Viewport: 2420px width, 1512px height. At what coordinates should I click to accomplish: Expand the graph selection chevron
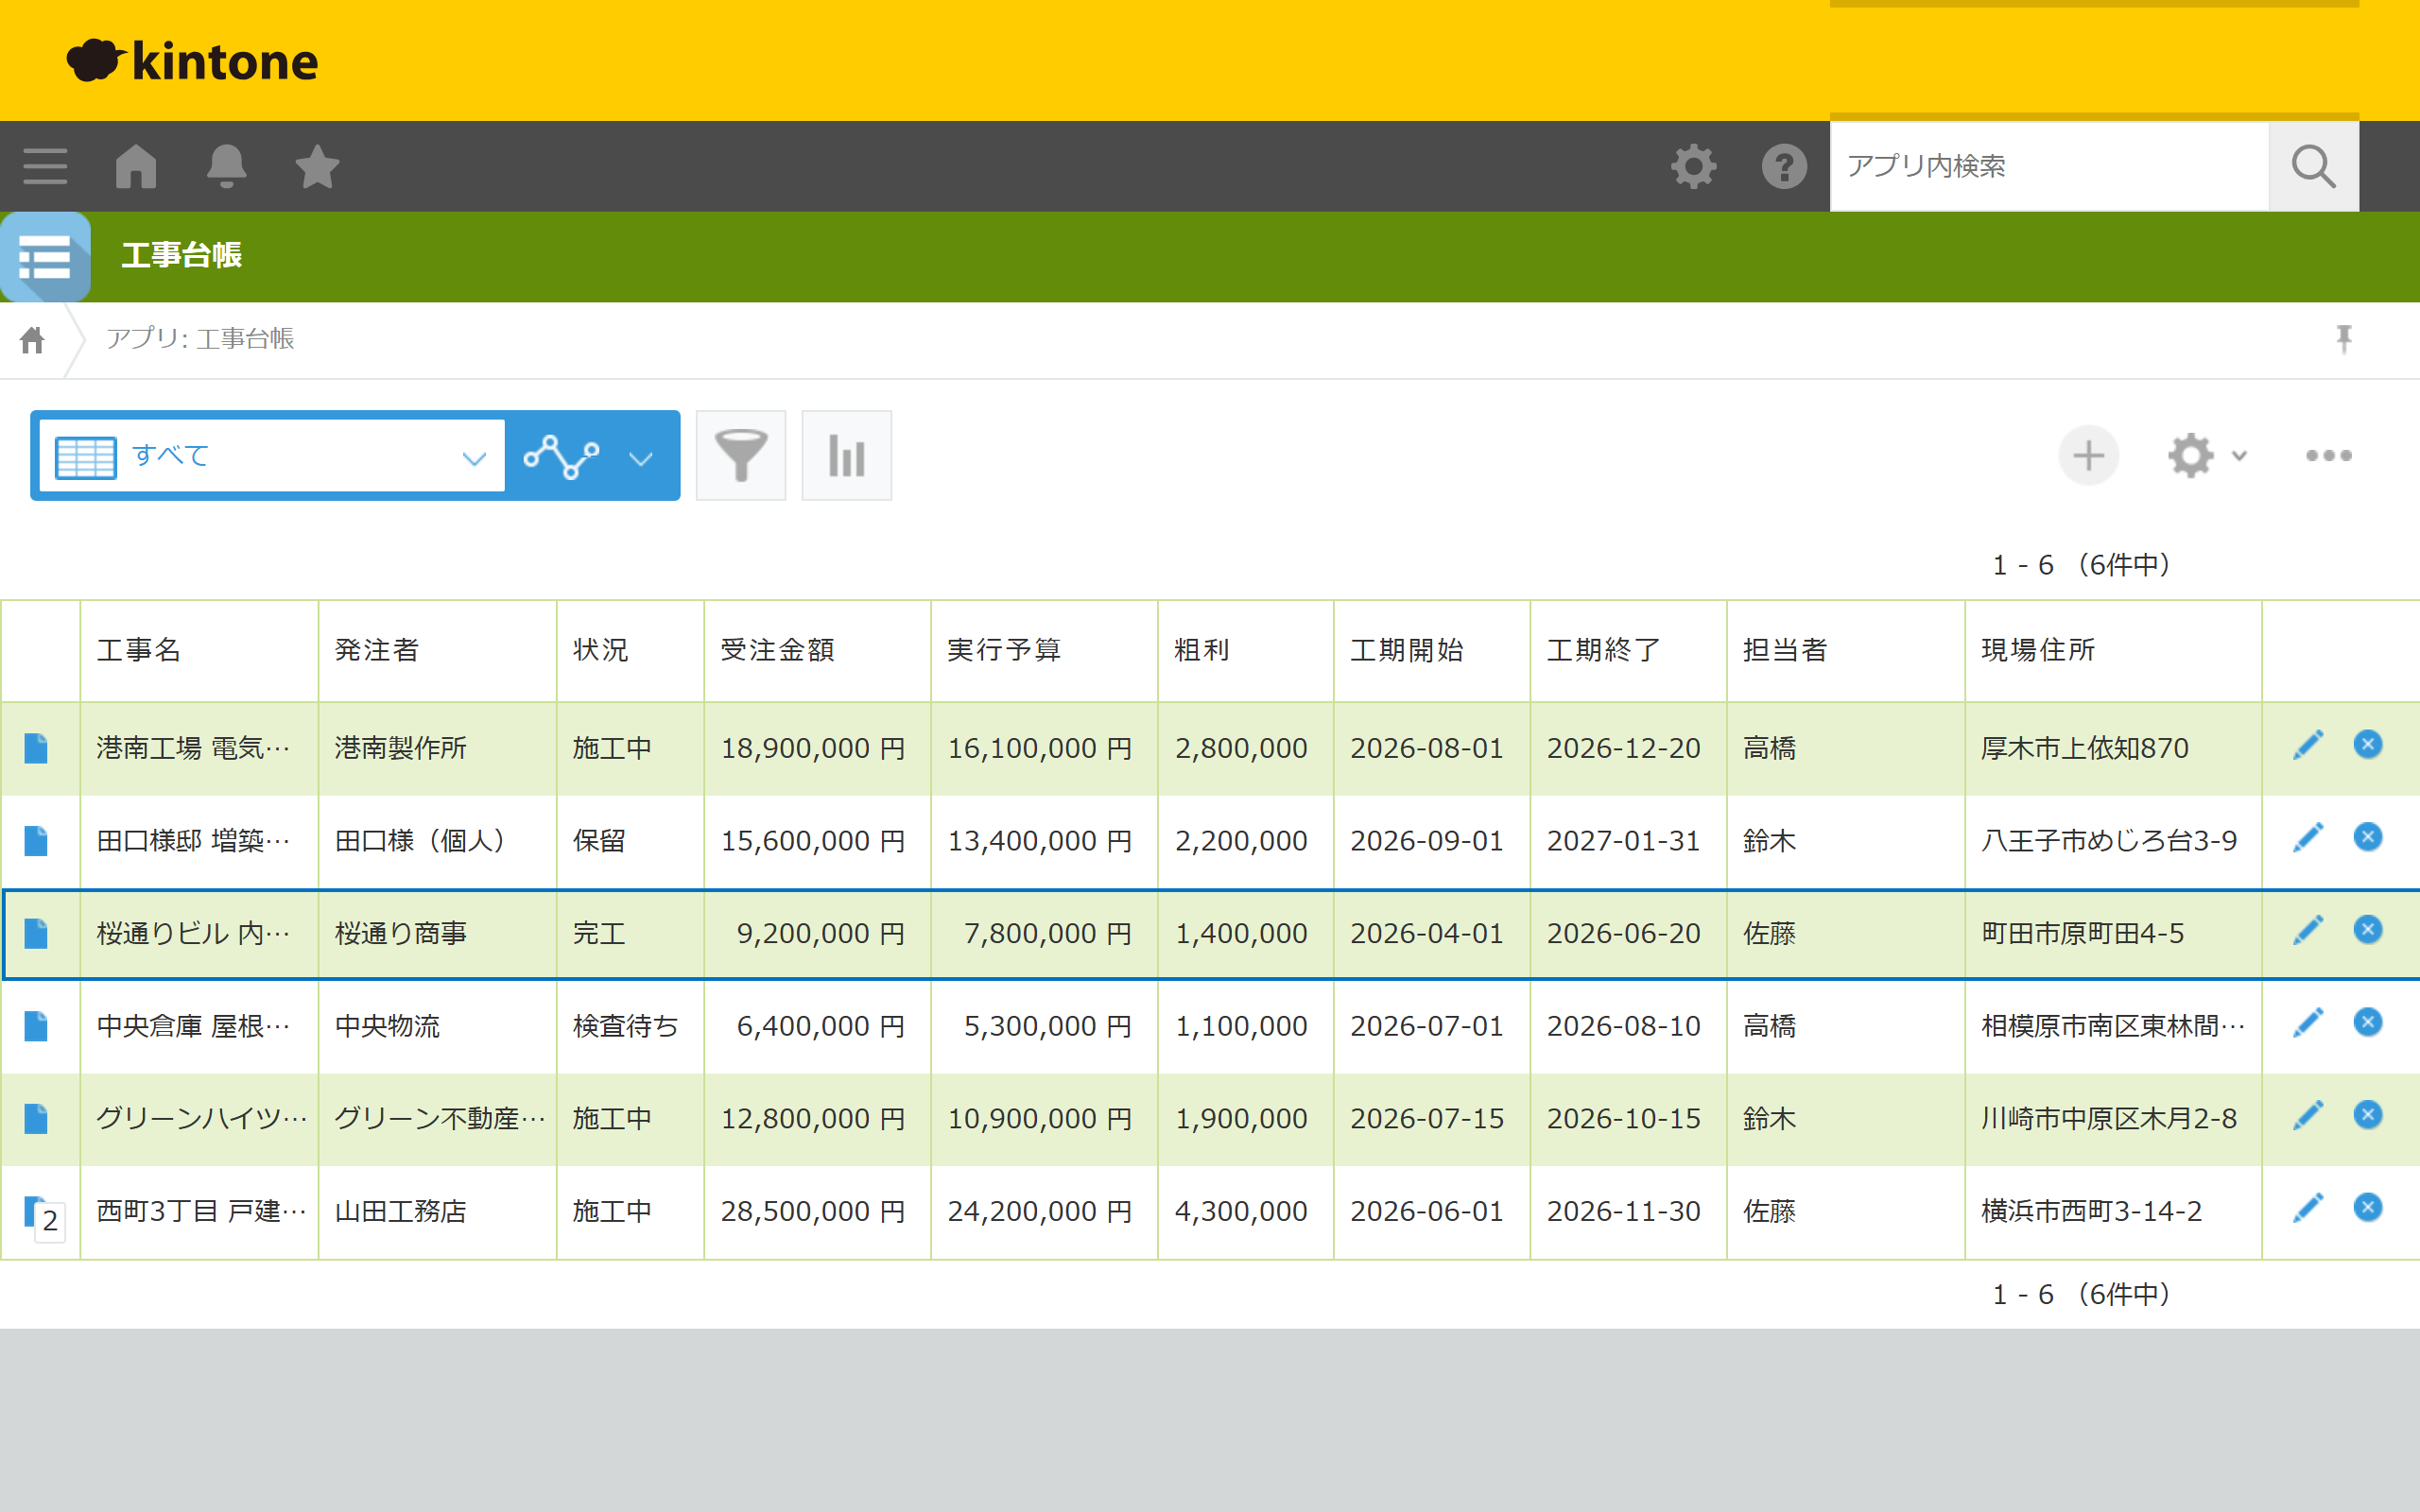tap(641, 458)
